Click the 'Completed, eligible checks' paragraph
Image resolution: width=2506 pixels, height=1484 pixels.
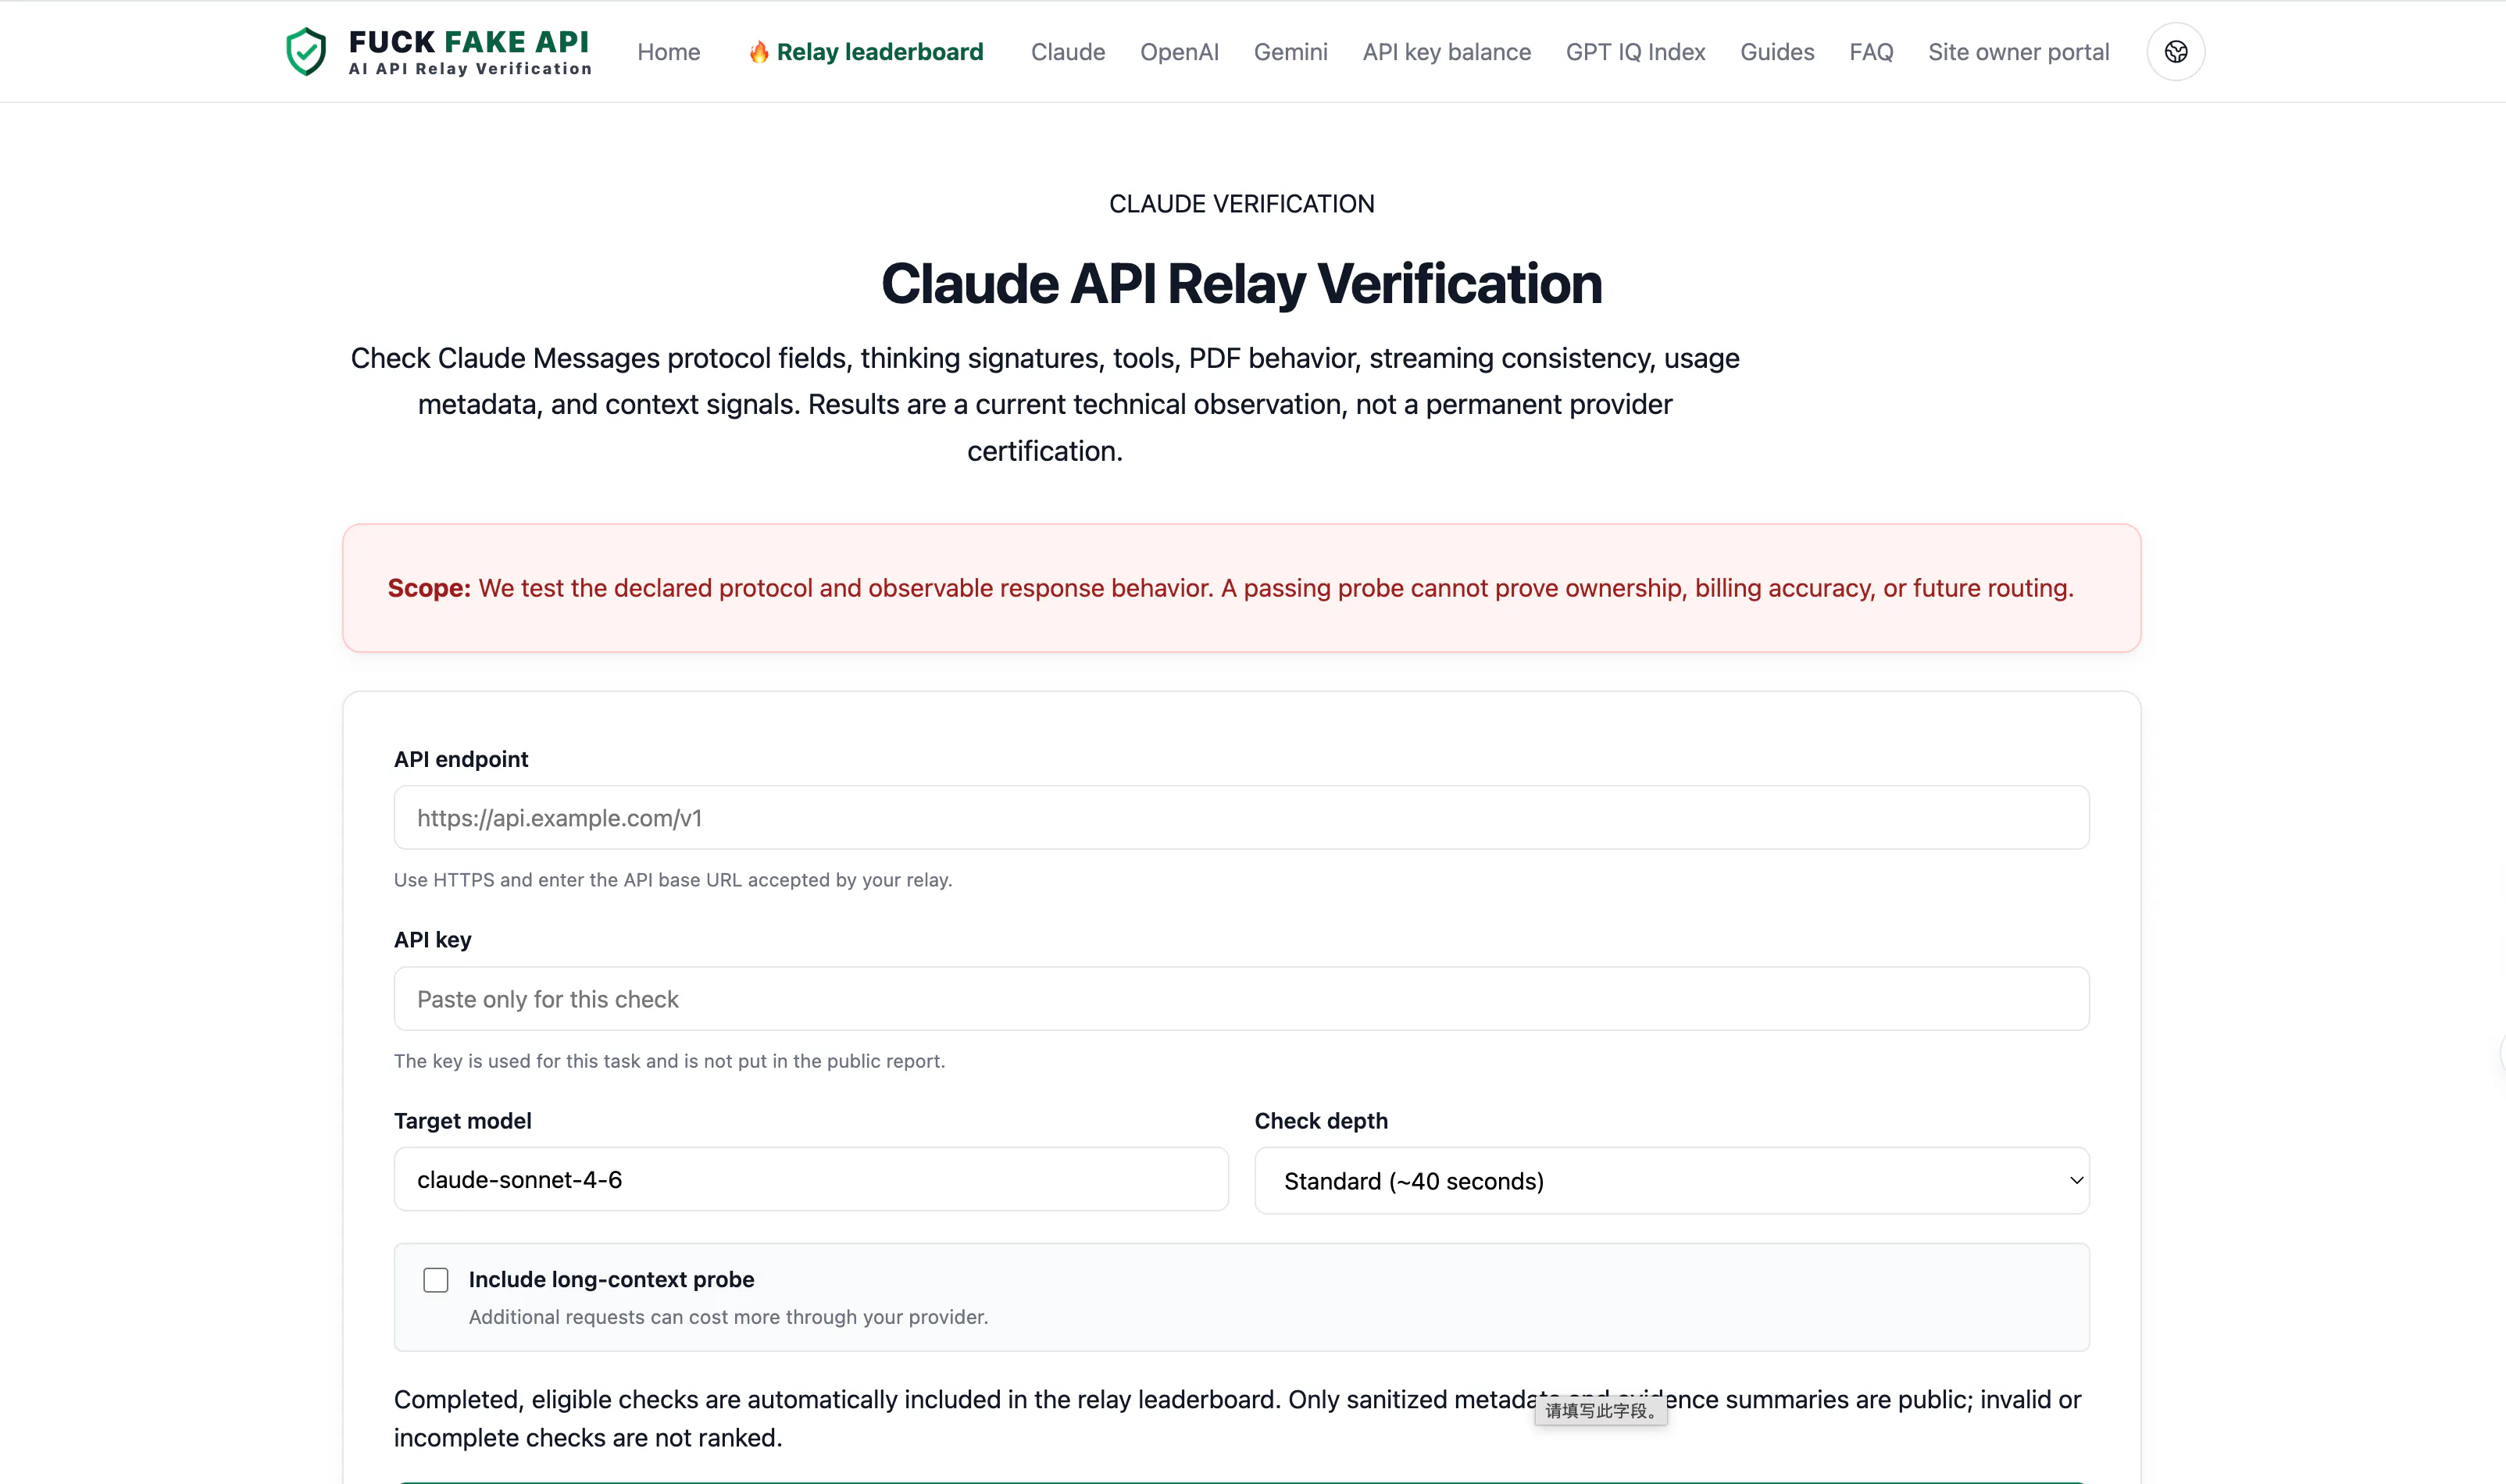pos(1237,1418)
